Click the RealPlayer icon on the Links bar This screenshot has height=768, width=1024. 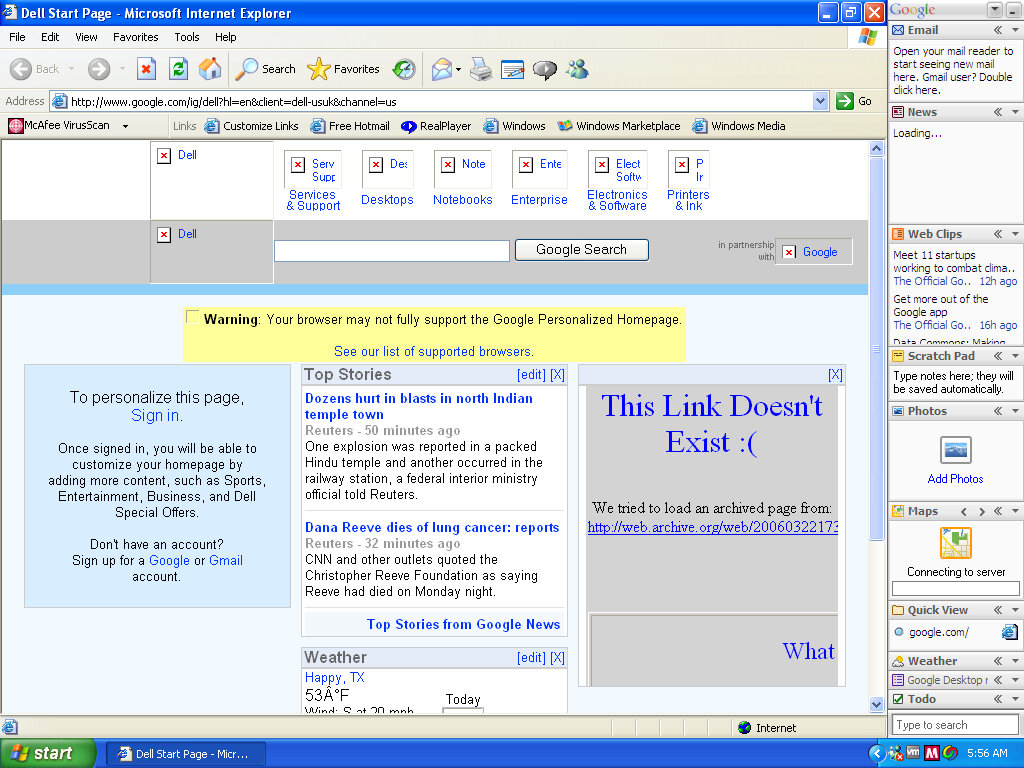407,126
